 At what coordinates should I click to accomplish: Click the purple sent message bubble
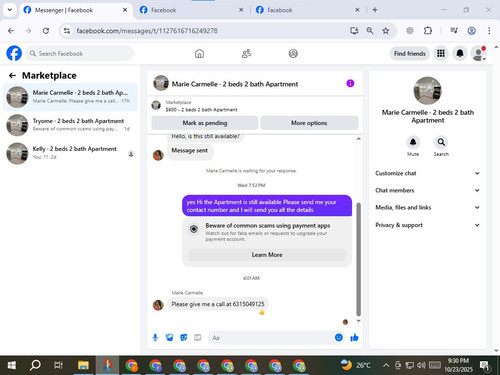pos(267,206)
